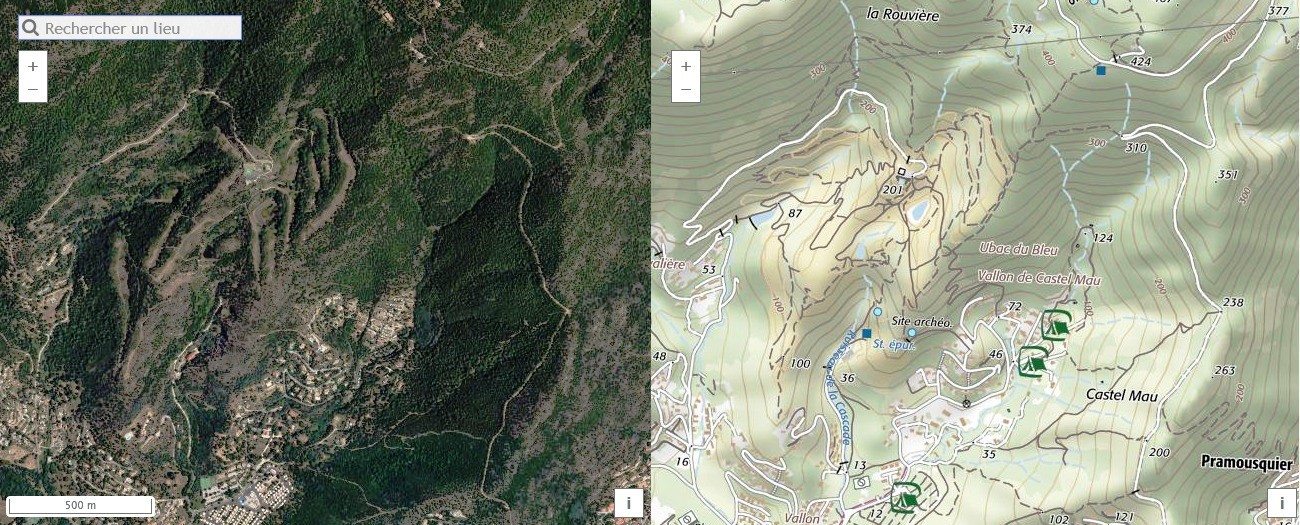Click the blue square near St. épur. label
1300x525 pixels.
pos(866,334)
